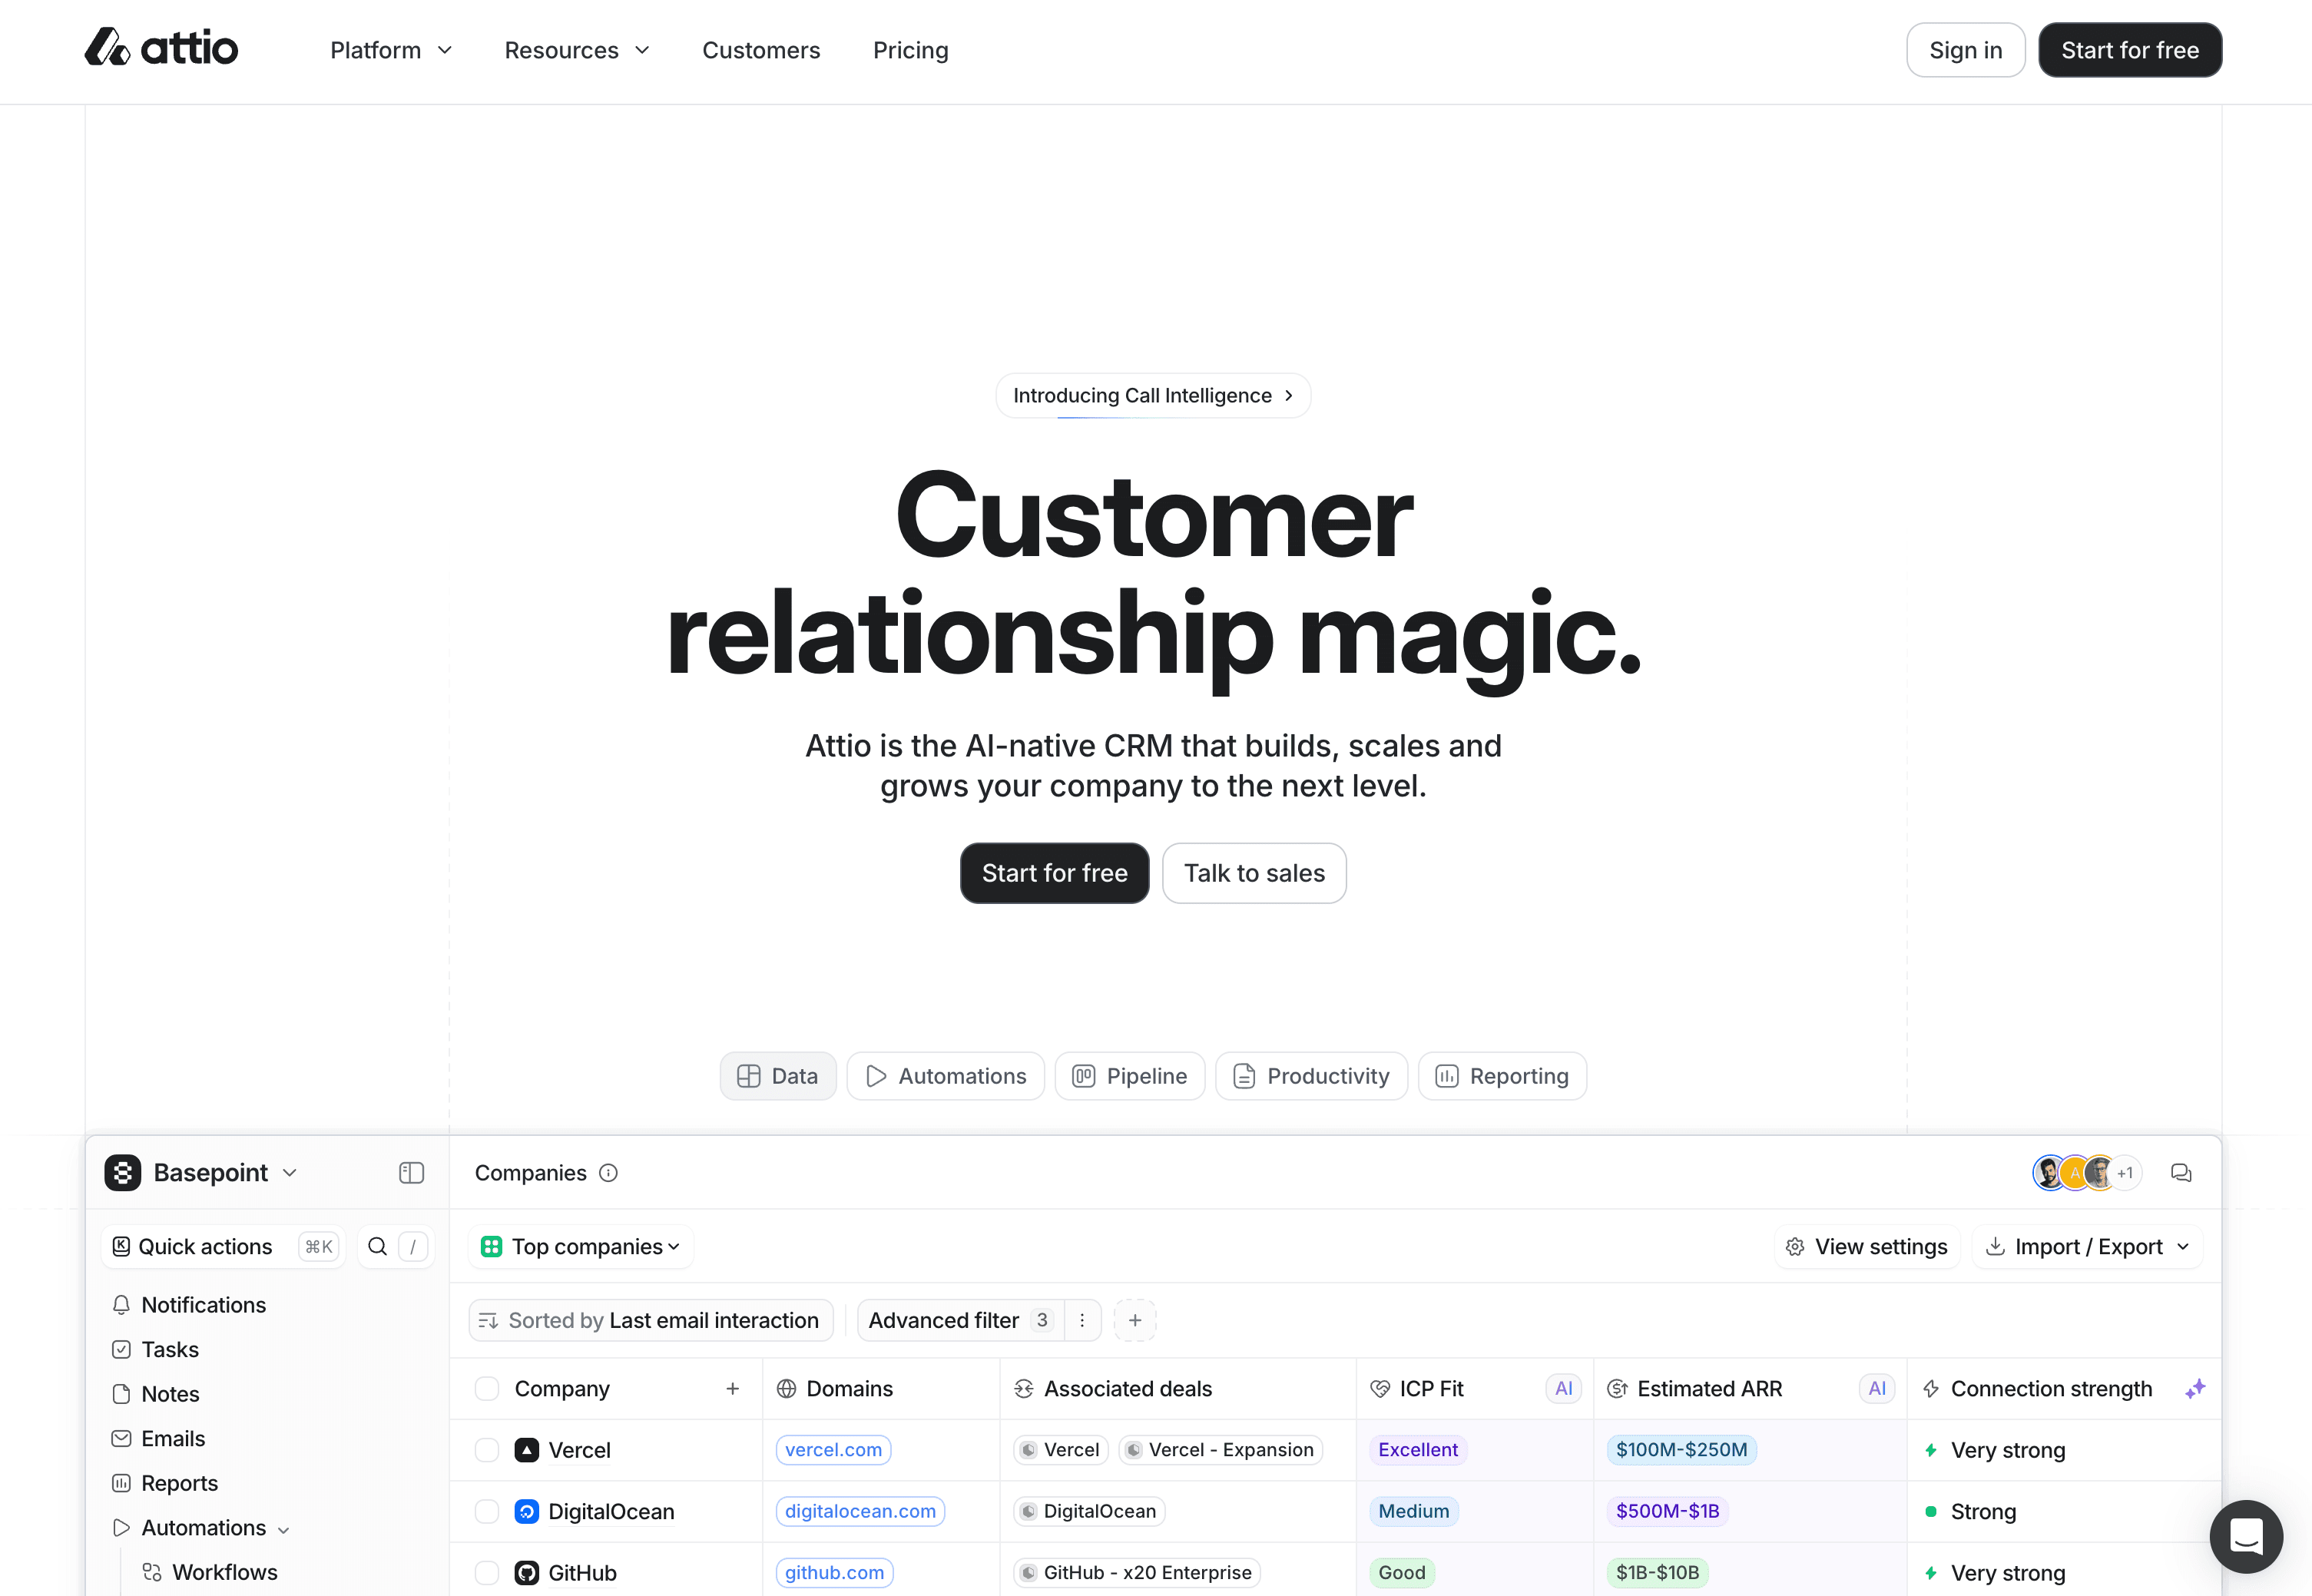Check the DigitalOcean row checkbox
The image size is (2312, 1596).
[x=487, y=1511]
